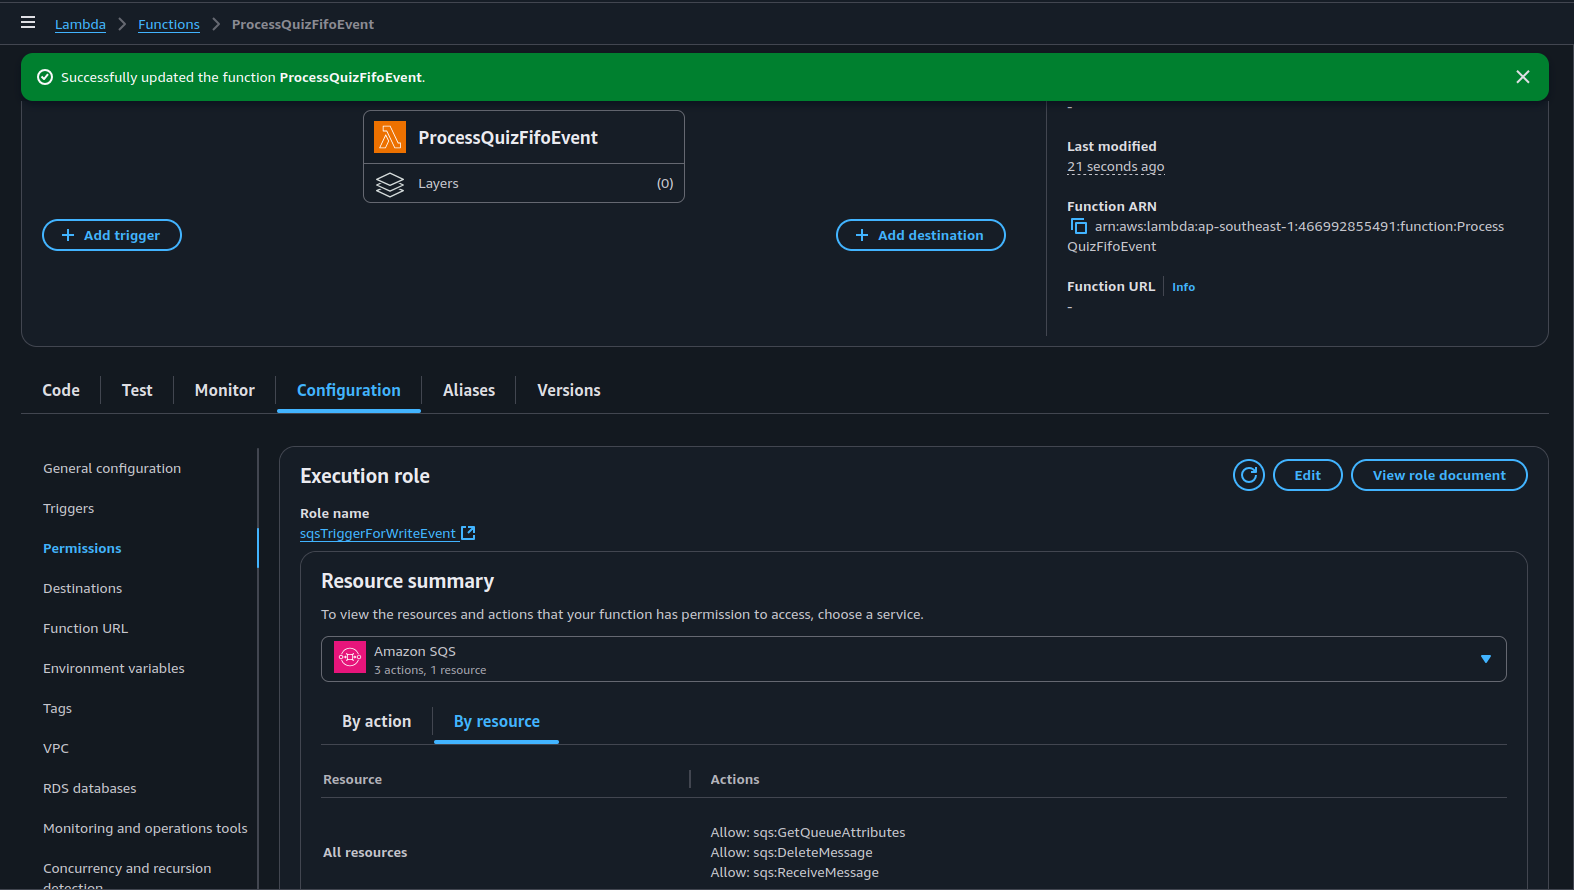The height and width of the screenshot is (890, 1574).
Task: Open Function URL Info link
Action: [x=1183, y=287]
